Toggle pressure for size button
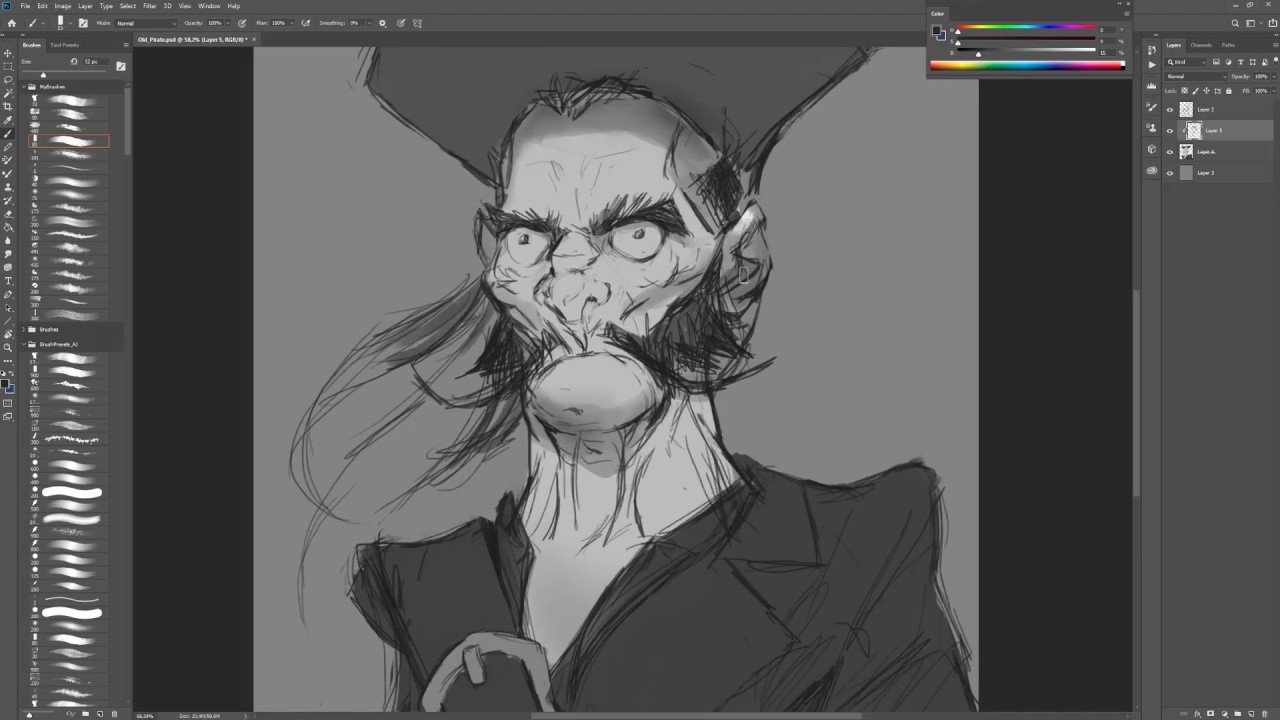This screenshot has width=1280, height=720. pyautogui.click(x=400, y=23)
